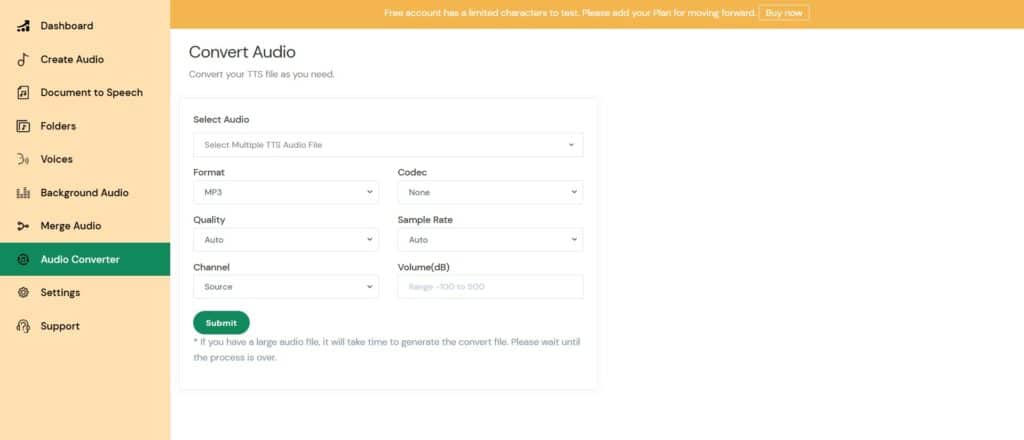This screenshot has height=440, width=1024.
Task: Click the Audio Converter icon
Action: pos(23,259)
